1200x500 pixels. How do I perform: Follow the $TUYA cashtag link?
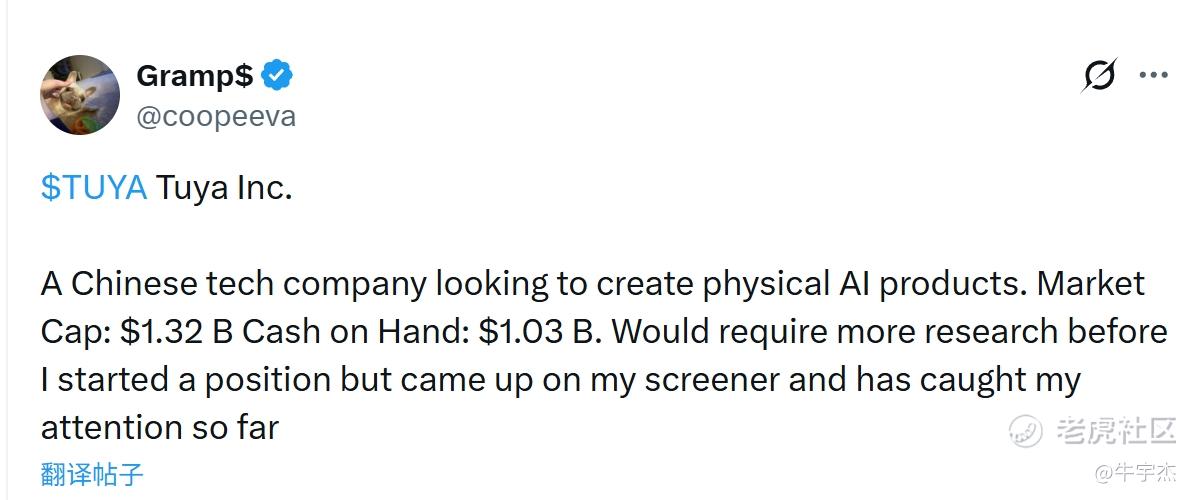pos(94,188)
